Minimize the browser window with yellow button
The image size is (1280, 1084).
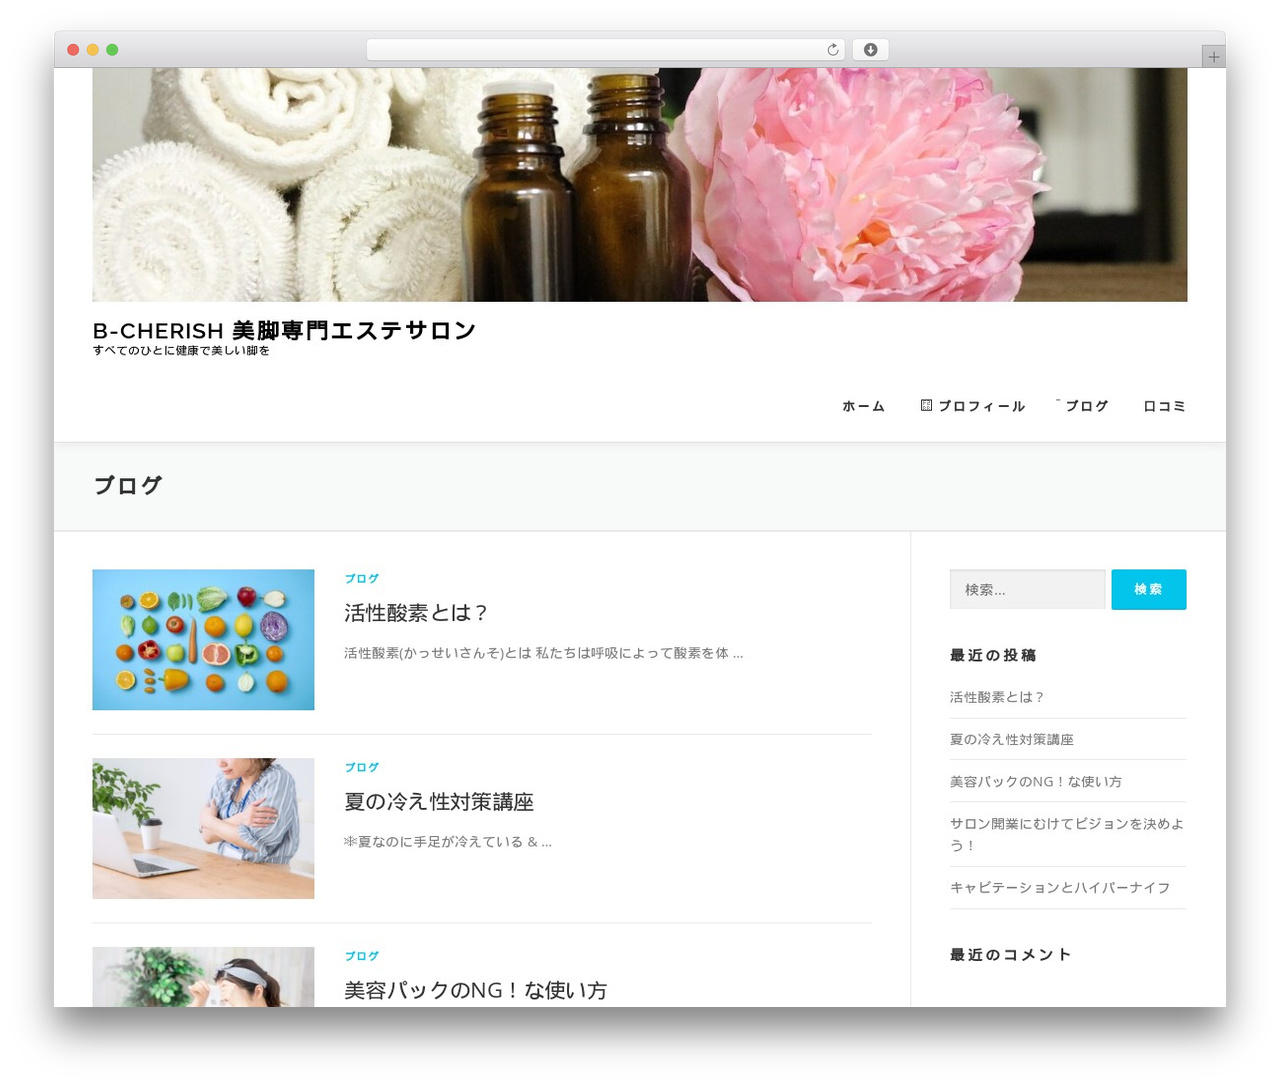point(92,50)
